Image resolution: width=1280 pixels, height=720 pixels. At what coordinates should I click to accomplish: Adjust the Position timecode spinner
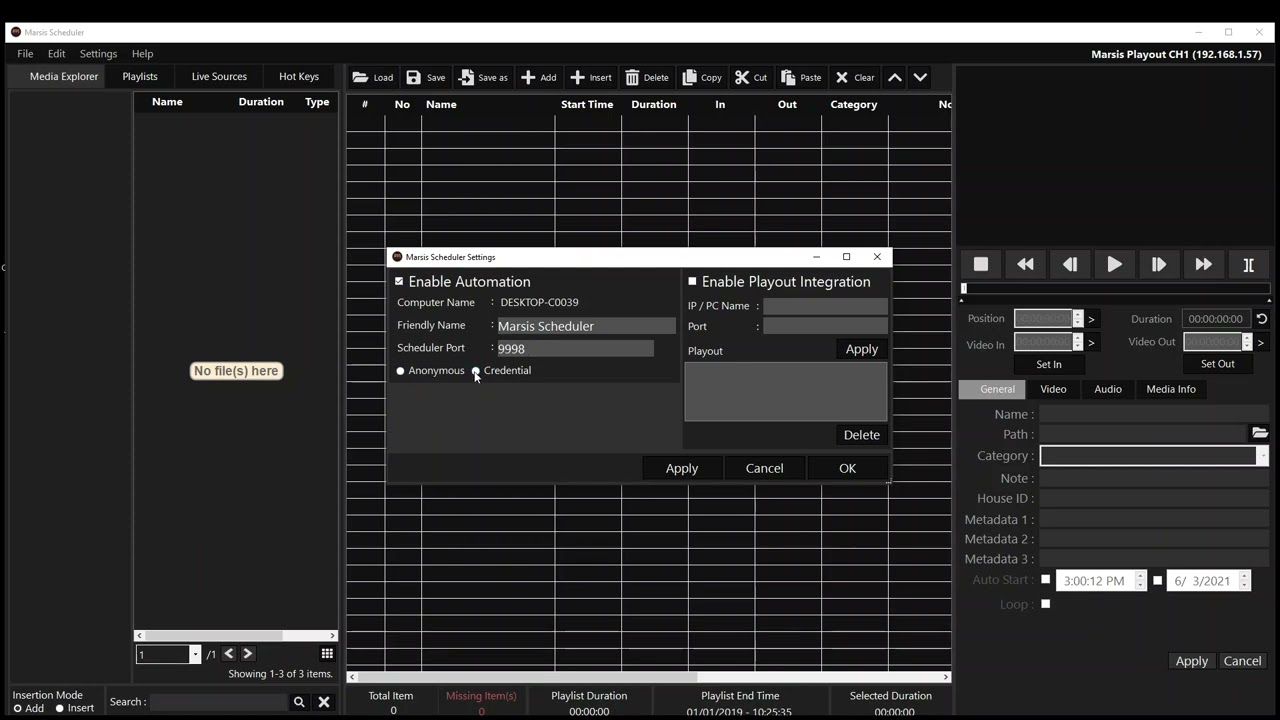(x=1078, y=319)
